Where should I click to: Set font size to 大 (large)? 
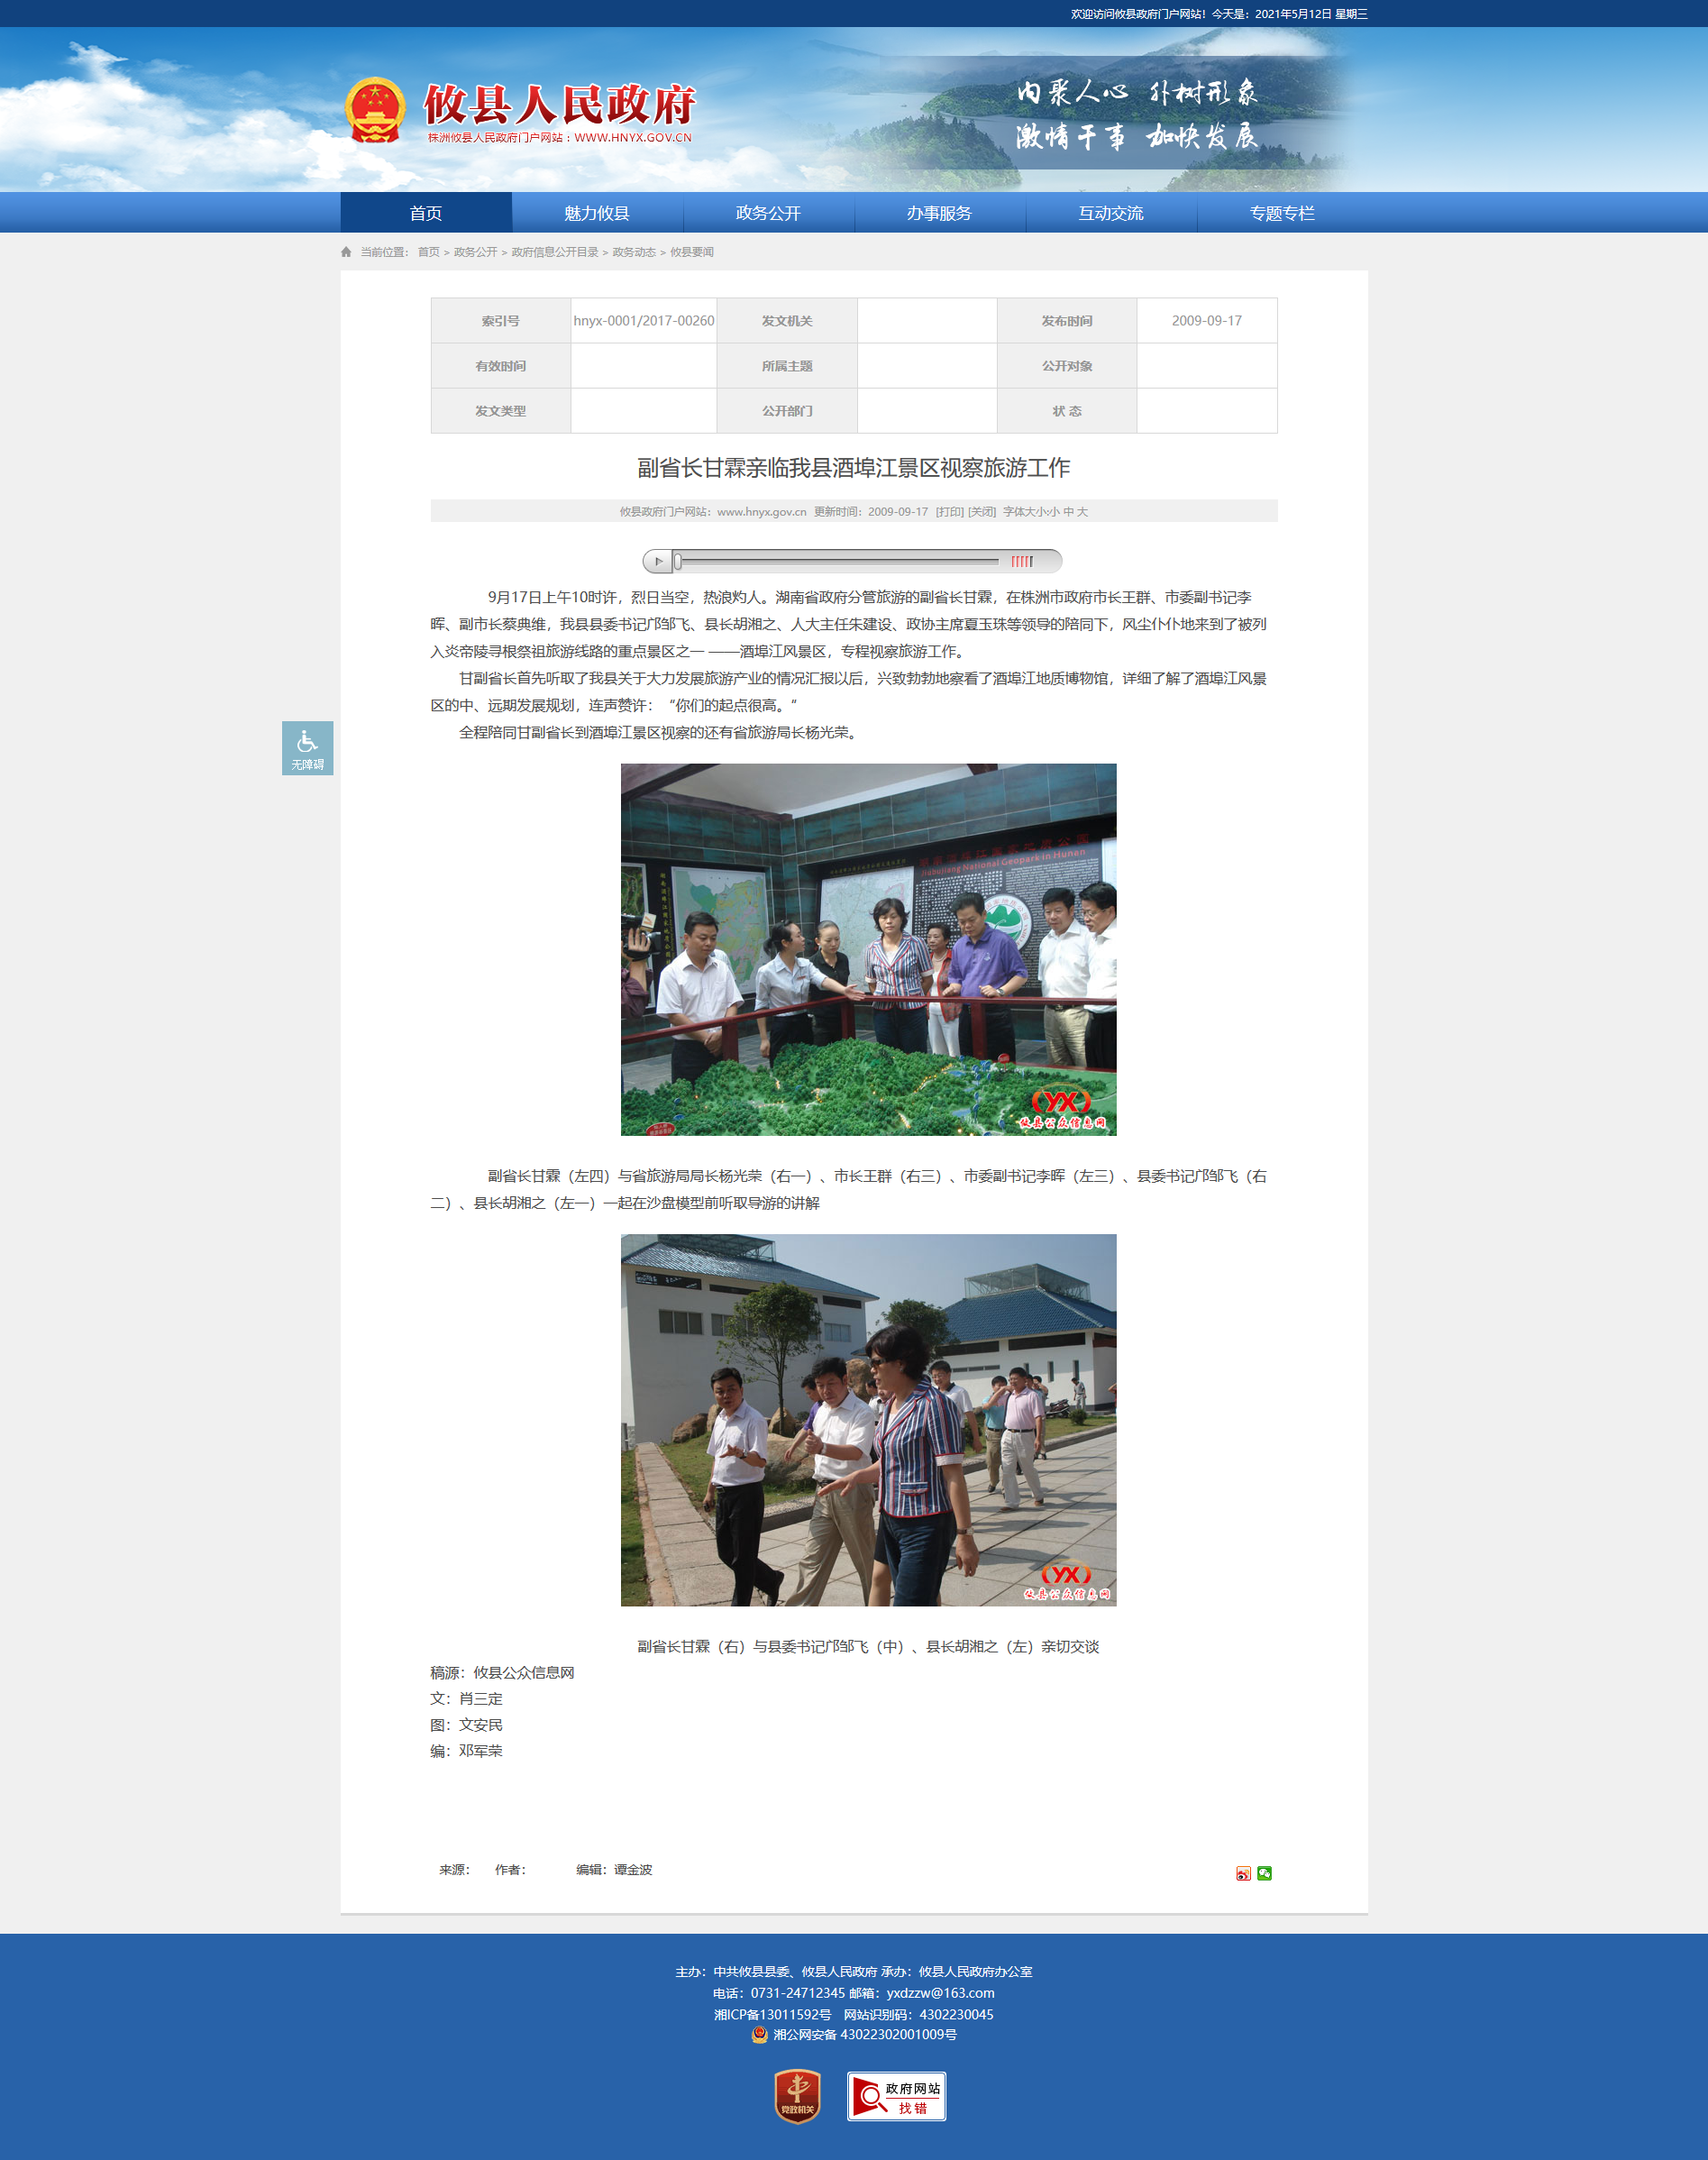(x=1082, y=512)
